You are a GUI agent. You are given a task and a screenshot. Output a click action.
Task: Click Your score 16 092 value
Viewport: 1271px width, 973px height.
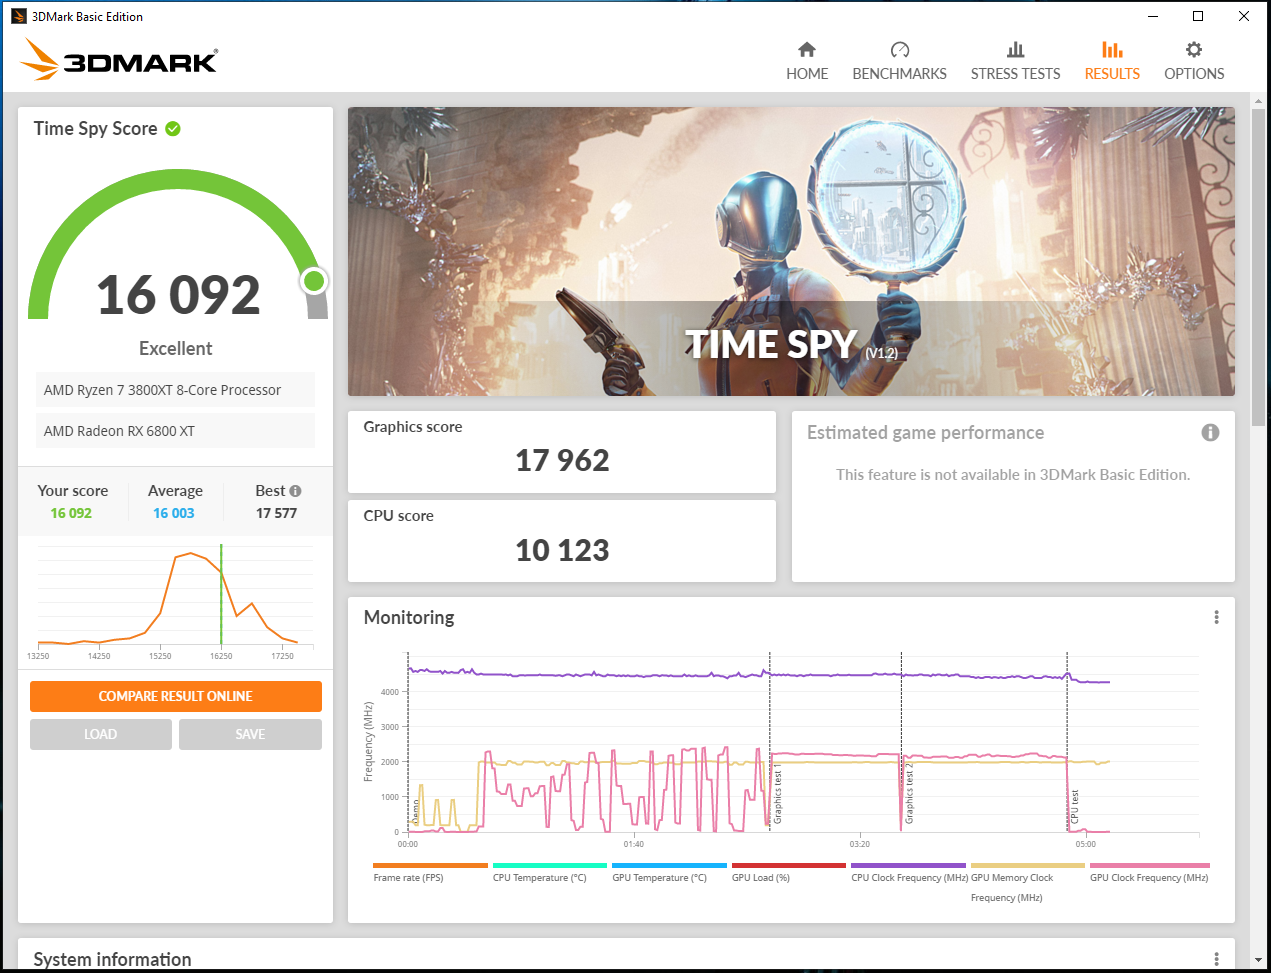coord(71,513)
